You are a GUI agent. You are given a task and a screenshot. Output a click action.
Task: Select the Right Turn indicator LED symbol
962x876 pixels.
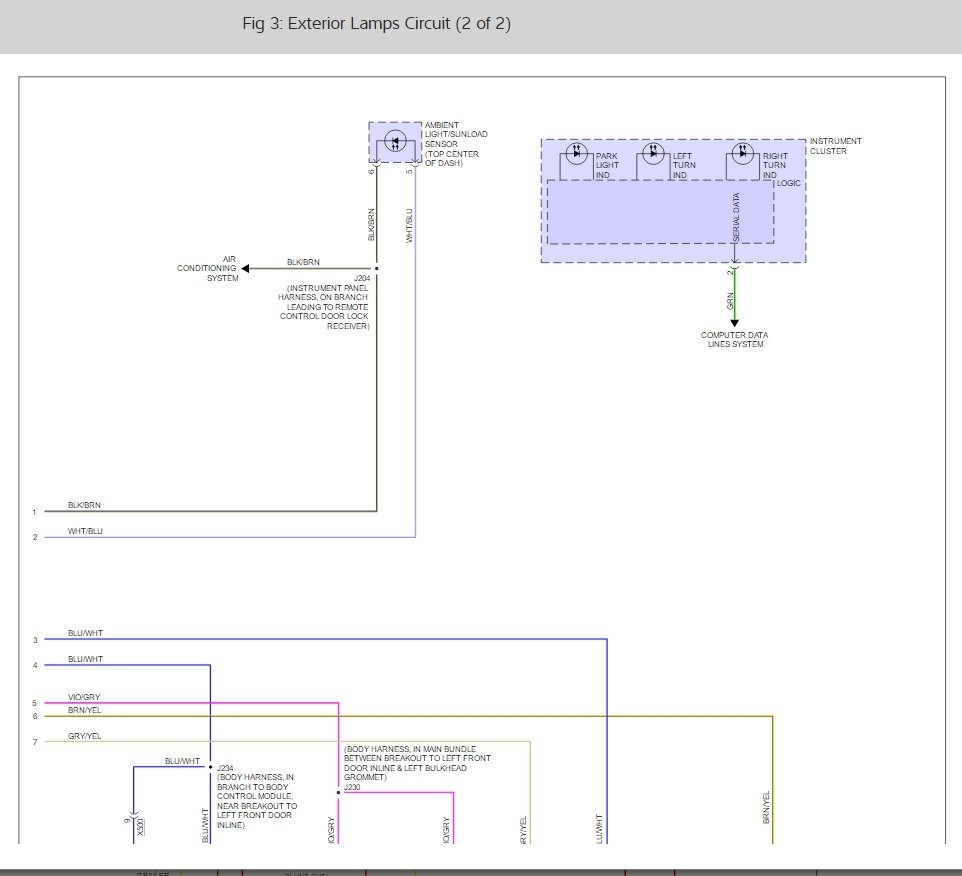[741, 153]
